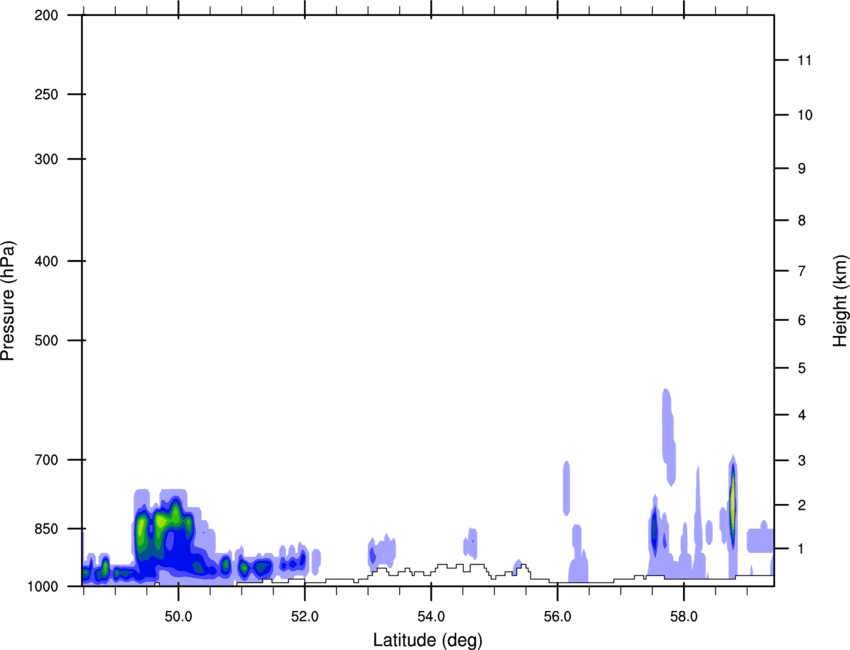Screen dimensions: 850x650
Task: Click the Latitude (deg) axis title
Action: [427, 640]
